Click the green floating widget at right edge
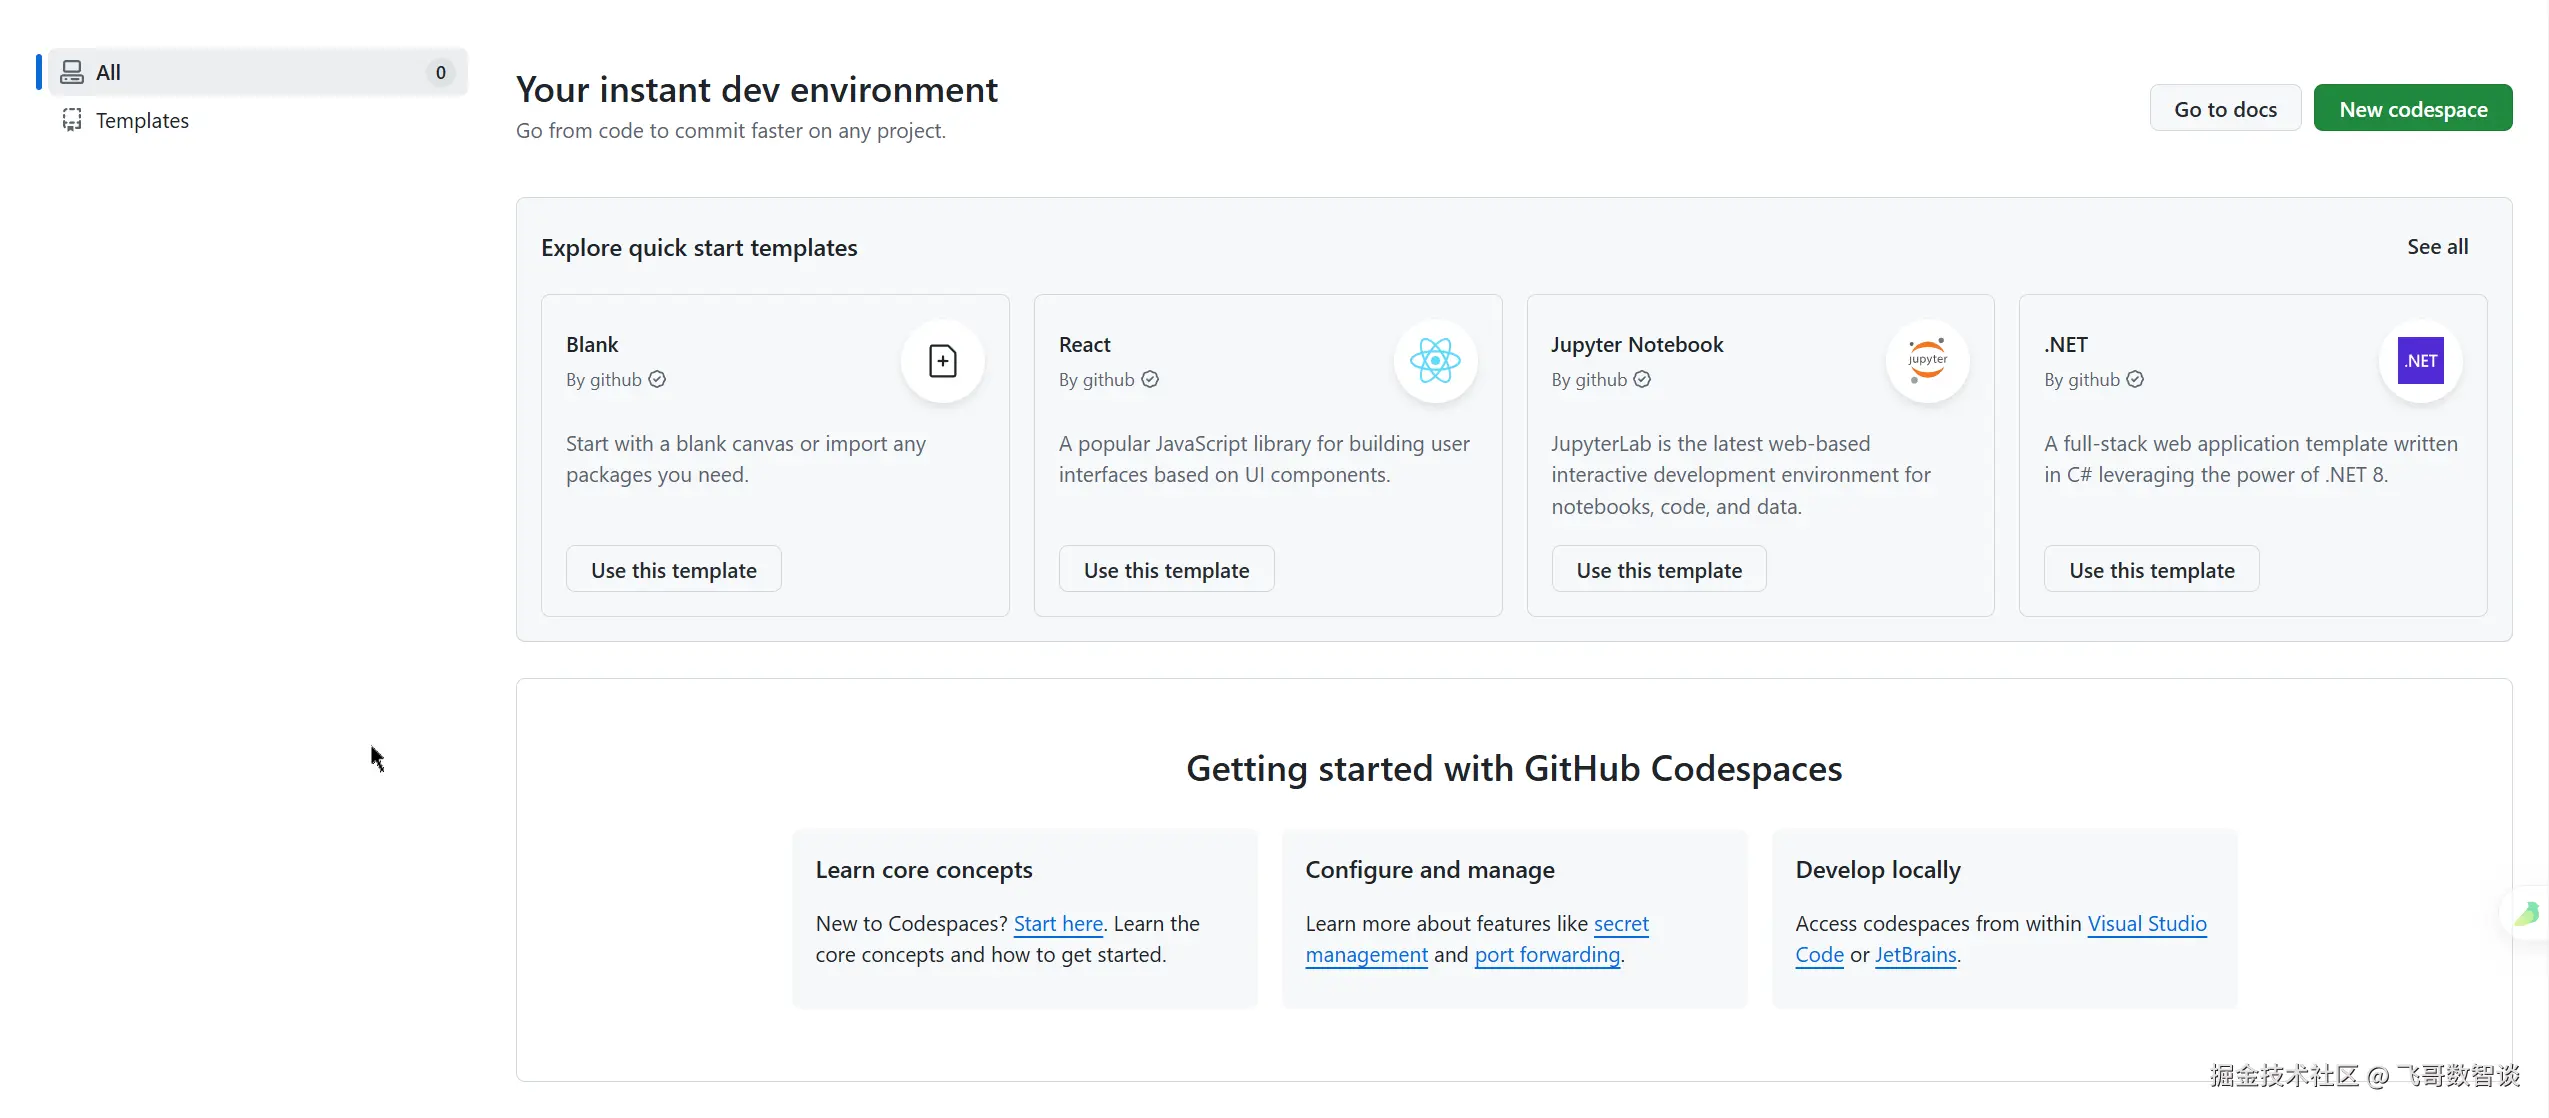The height and width of the screenshot is (1118, 2549). point(2527,913)
